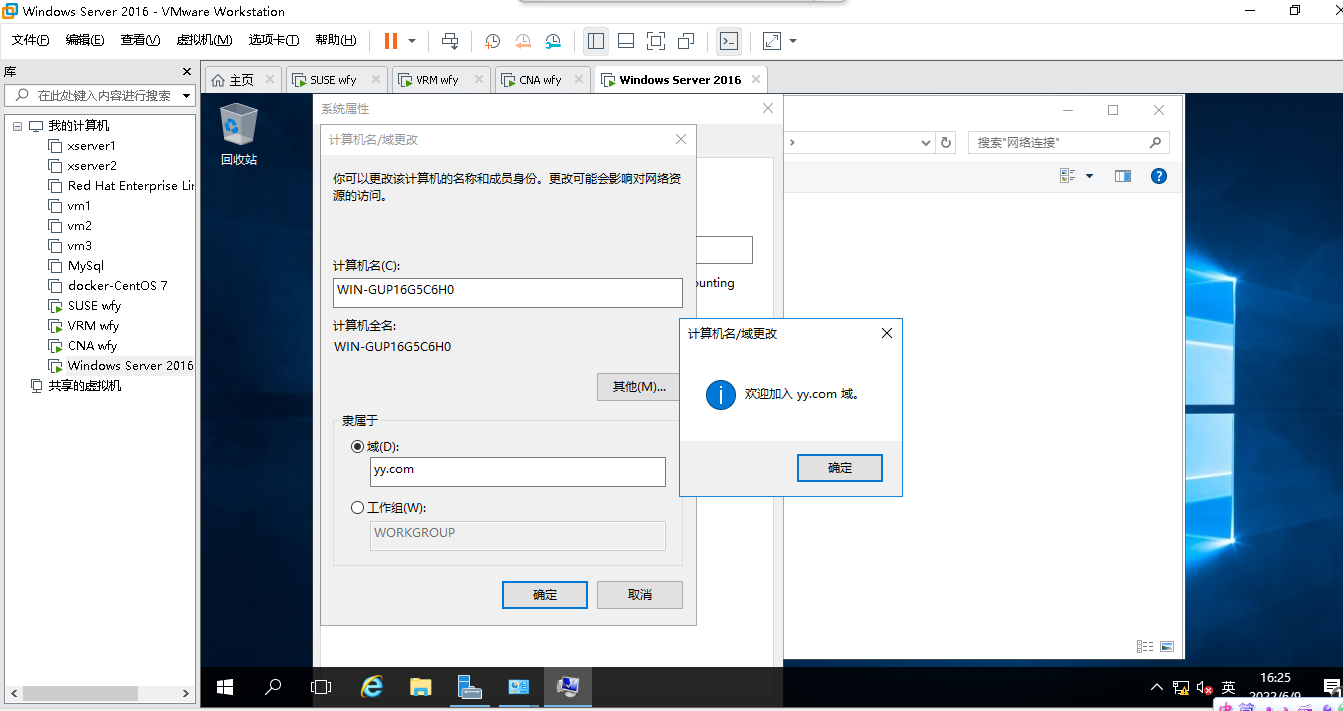The image size is (1343, 711).
Task: Click the 计算机名(C) text field
Action: tap(508, 292)
